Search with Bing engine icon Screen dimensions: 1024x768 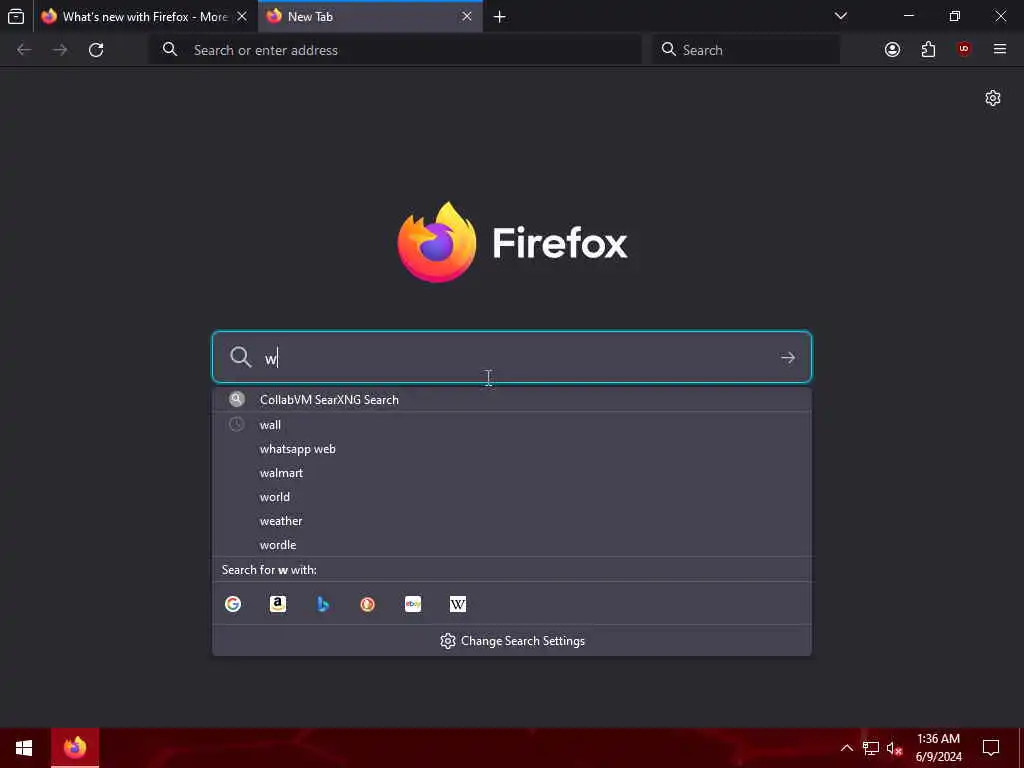tap(323, 604)
